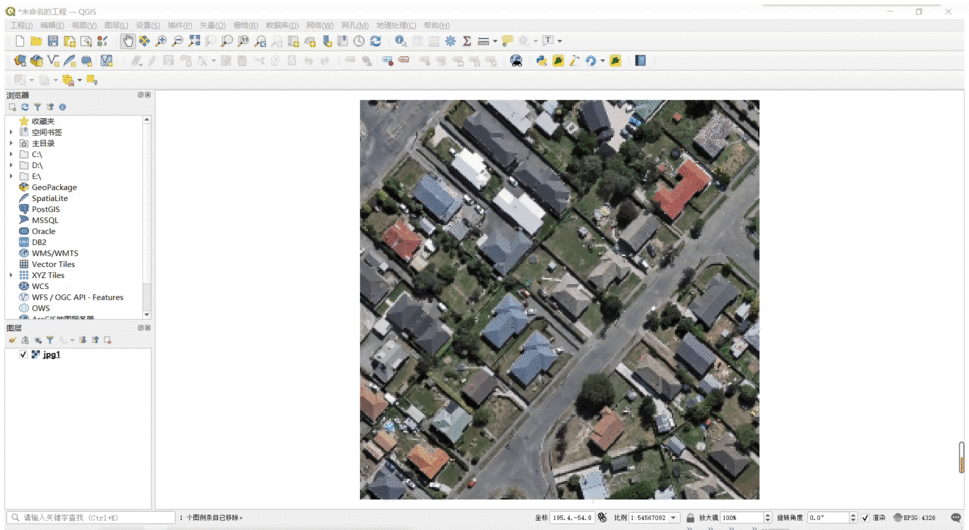The width and height of the screenshot is (969, 530).
Task: Expand the XYZ Tiles node
Action: tap(11, 276)
